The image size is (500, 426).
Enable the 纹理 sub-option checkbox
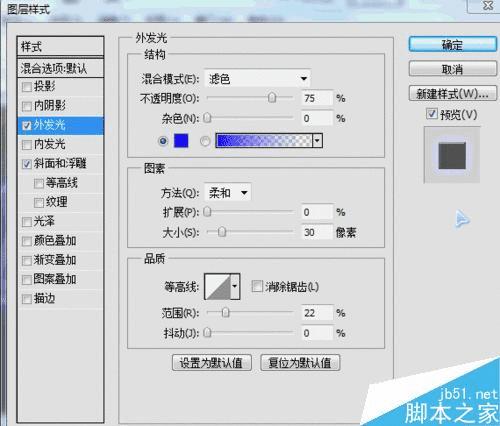(x=39, y=203)
